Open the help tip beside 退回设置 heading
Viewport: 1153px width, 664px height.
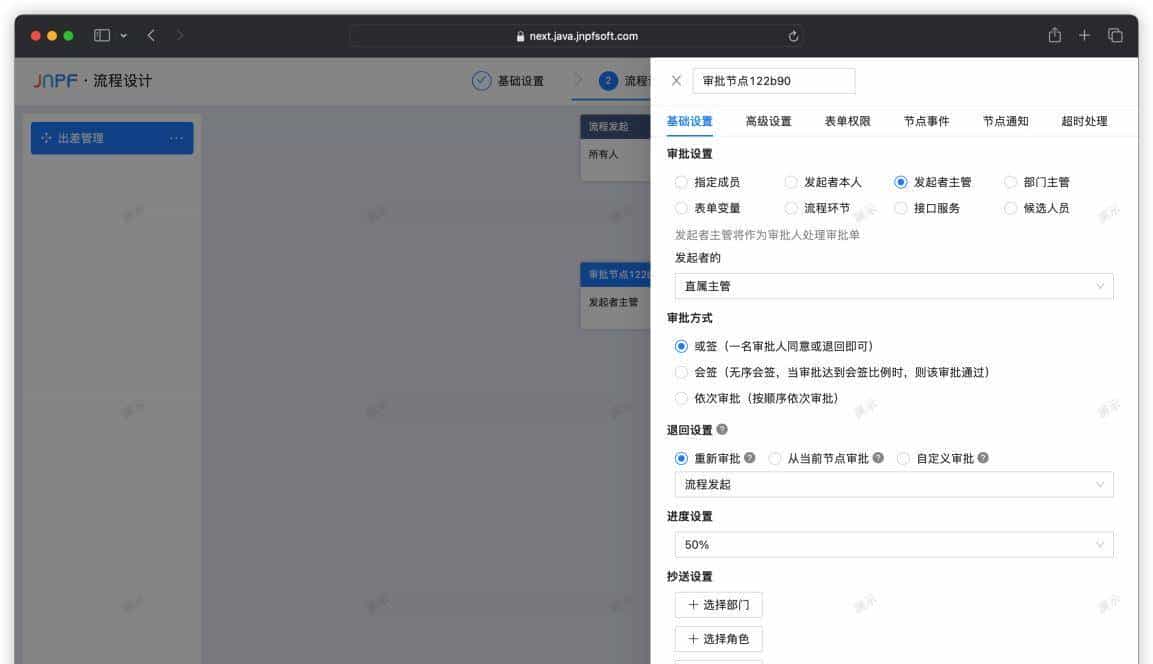tap(720, 429)
